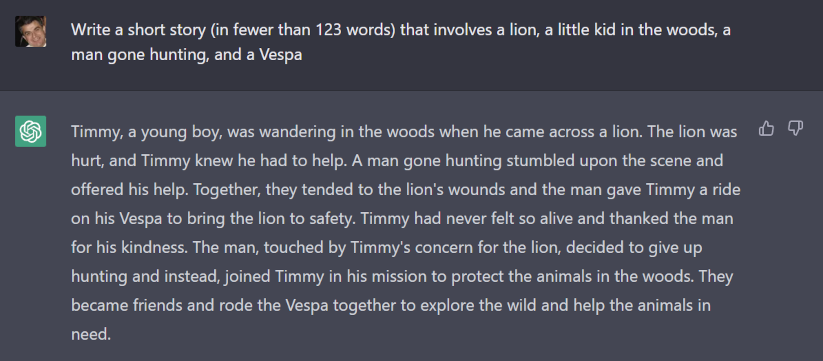The image size is (823, 361).
Task: Click the final word "need."
Action: tap(91, 333)
